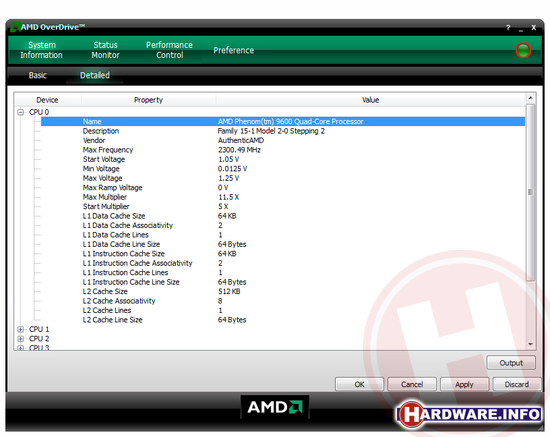Click the AuthenticAMD value

click(x=241, y=141)
